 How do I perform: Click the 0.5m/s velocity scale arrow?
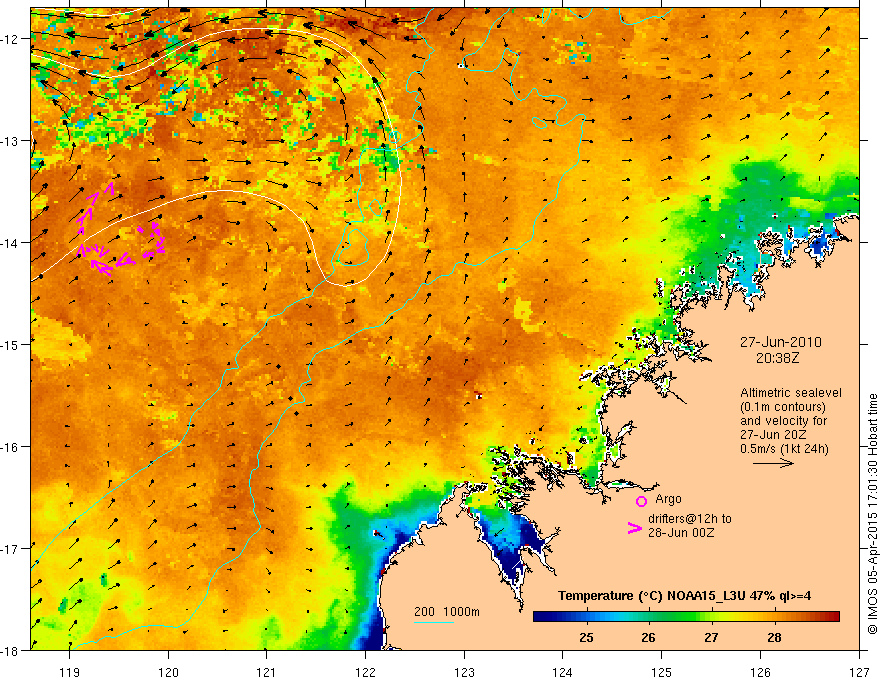pos(773,463)
